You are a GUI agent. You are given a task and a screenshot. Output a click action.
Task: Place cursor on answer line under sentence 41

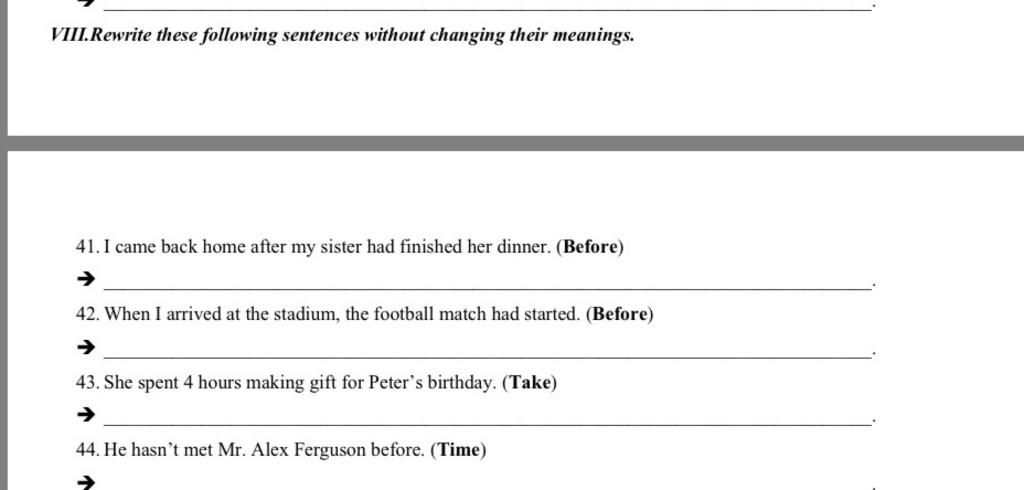pos(487,287)
